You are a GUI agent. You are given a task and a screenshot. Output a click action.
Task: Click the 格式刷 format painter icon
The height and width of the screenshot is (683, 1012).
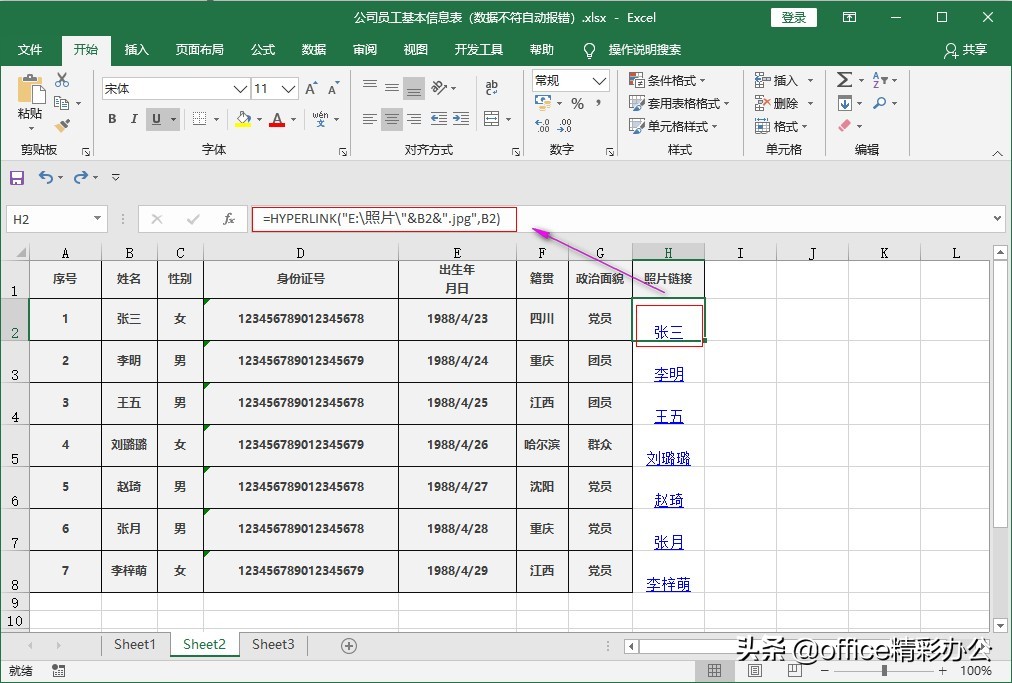tap(60, 123)
